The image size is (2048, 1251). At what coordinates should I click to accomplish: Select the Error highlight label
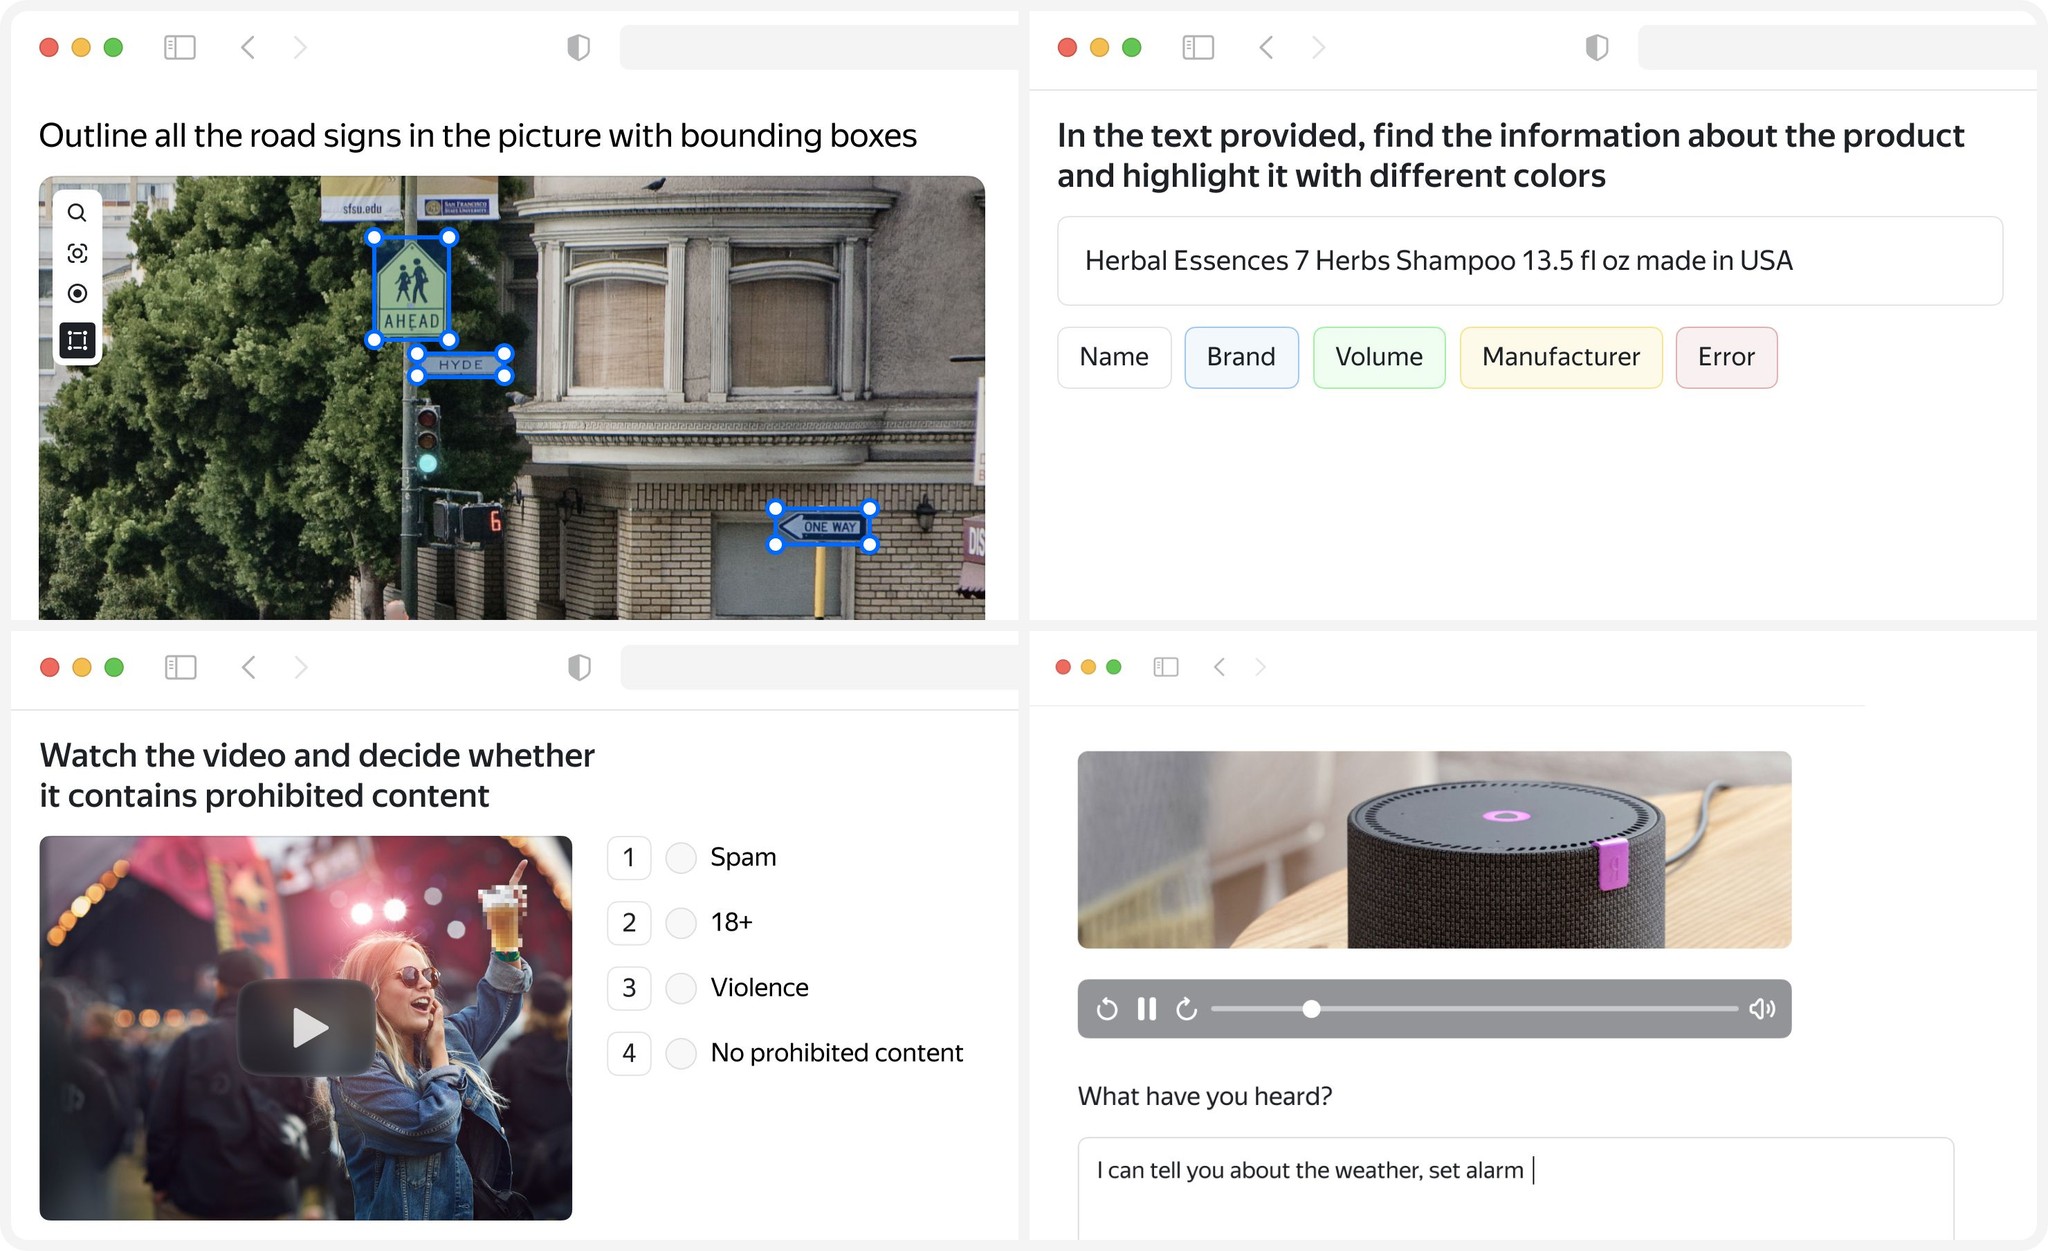1725,357
